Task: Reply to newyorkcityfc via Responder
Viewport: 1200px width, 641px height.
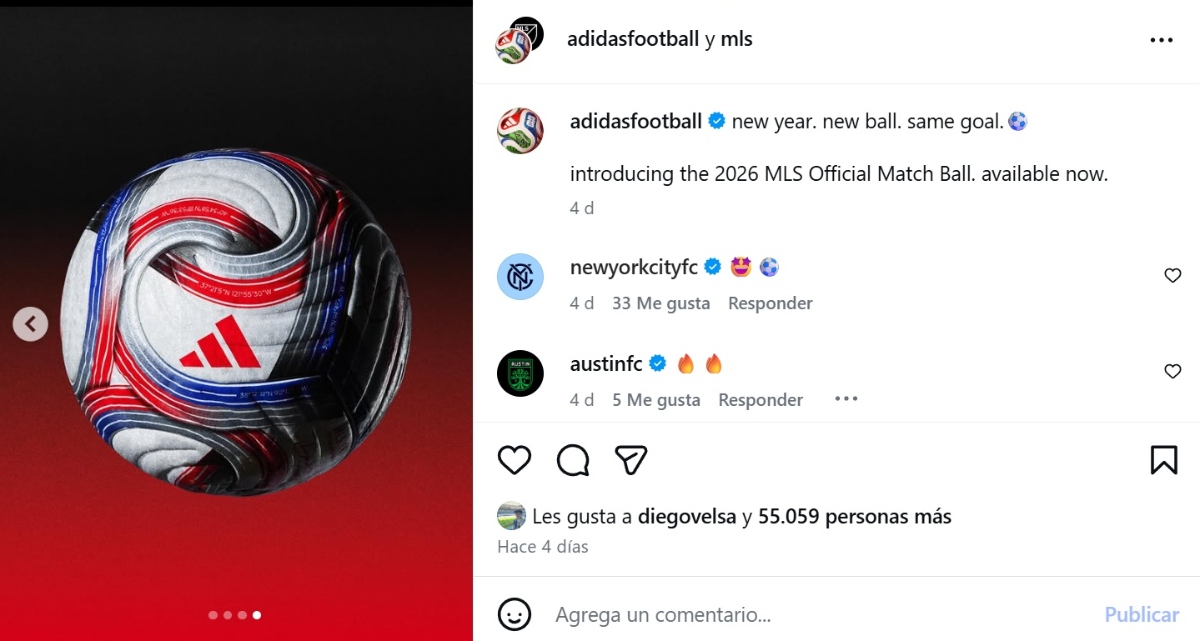Action: click(x=770, y=303)
